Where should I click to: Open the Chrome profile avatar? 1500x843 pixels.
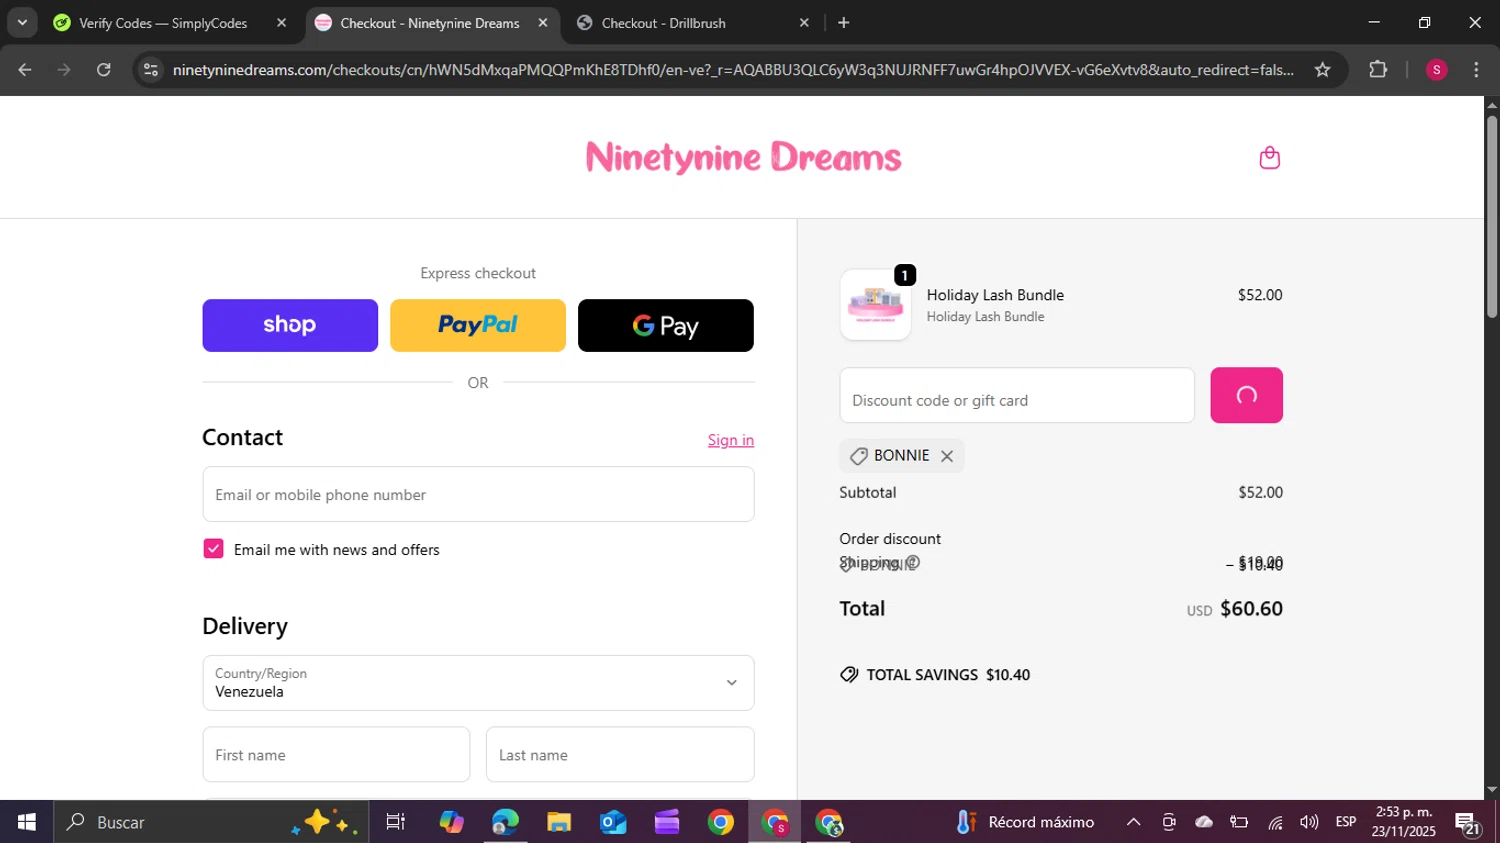click(x=1436, y=70)
